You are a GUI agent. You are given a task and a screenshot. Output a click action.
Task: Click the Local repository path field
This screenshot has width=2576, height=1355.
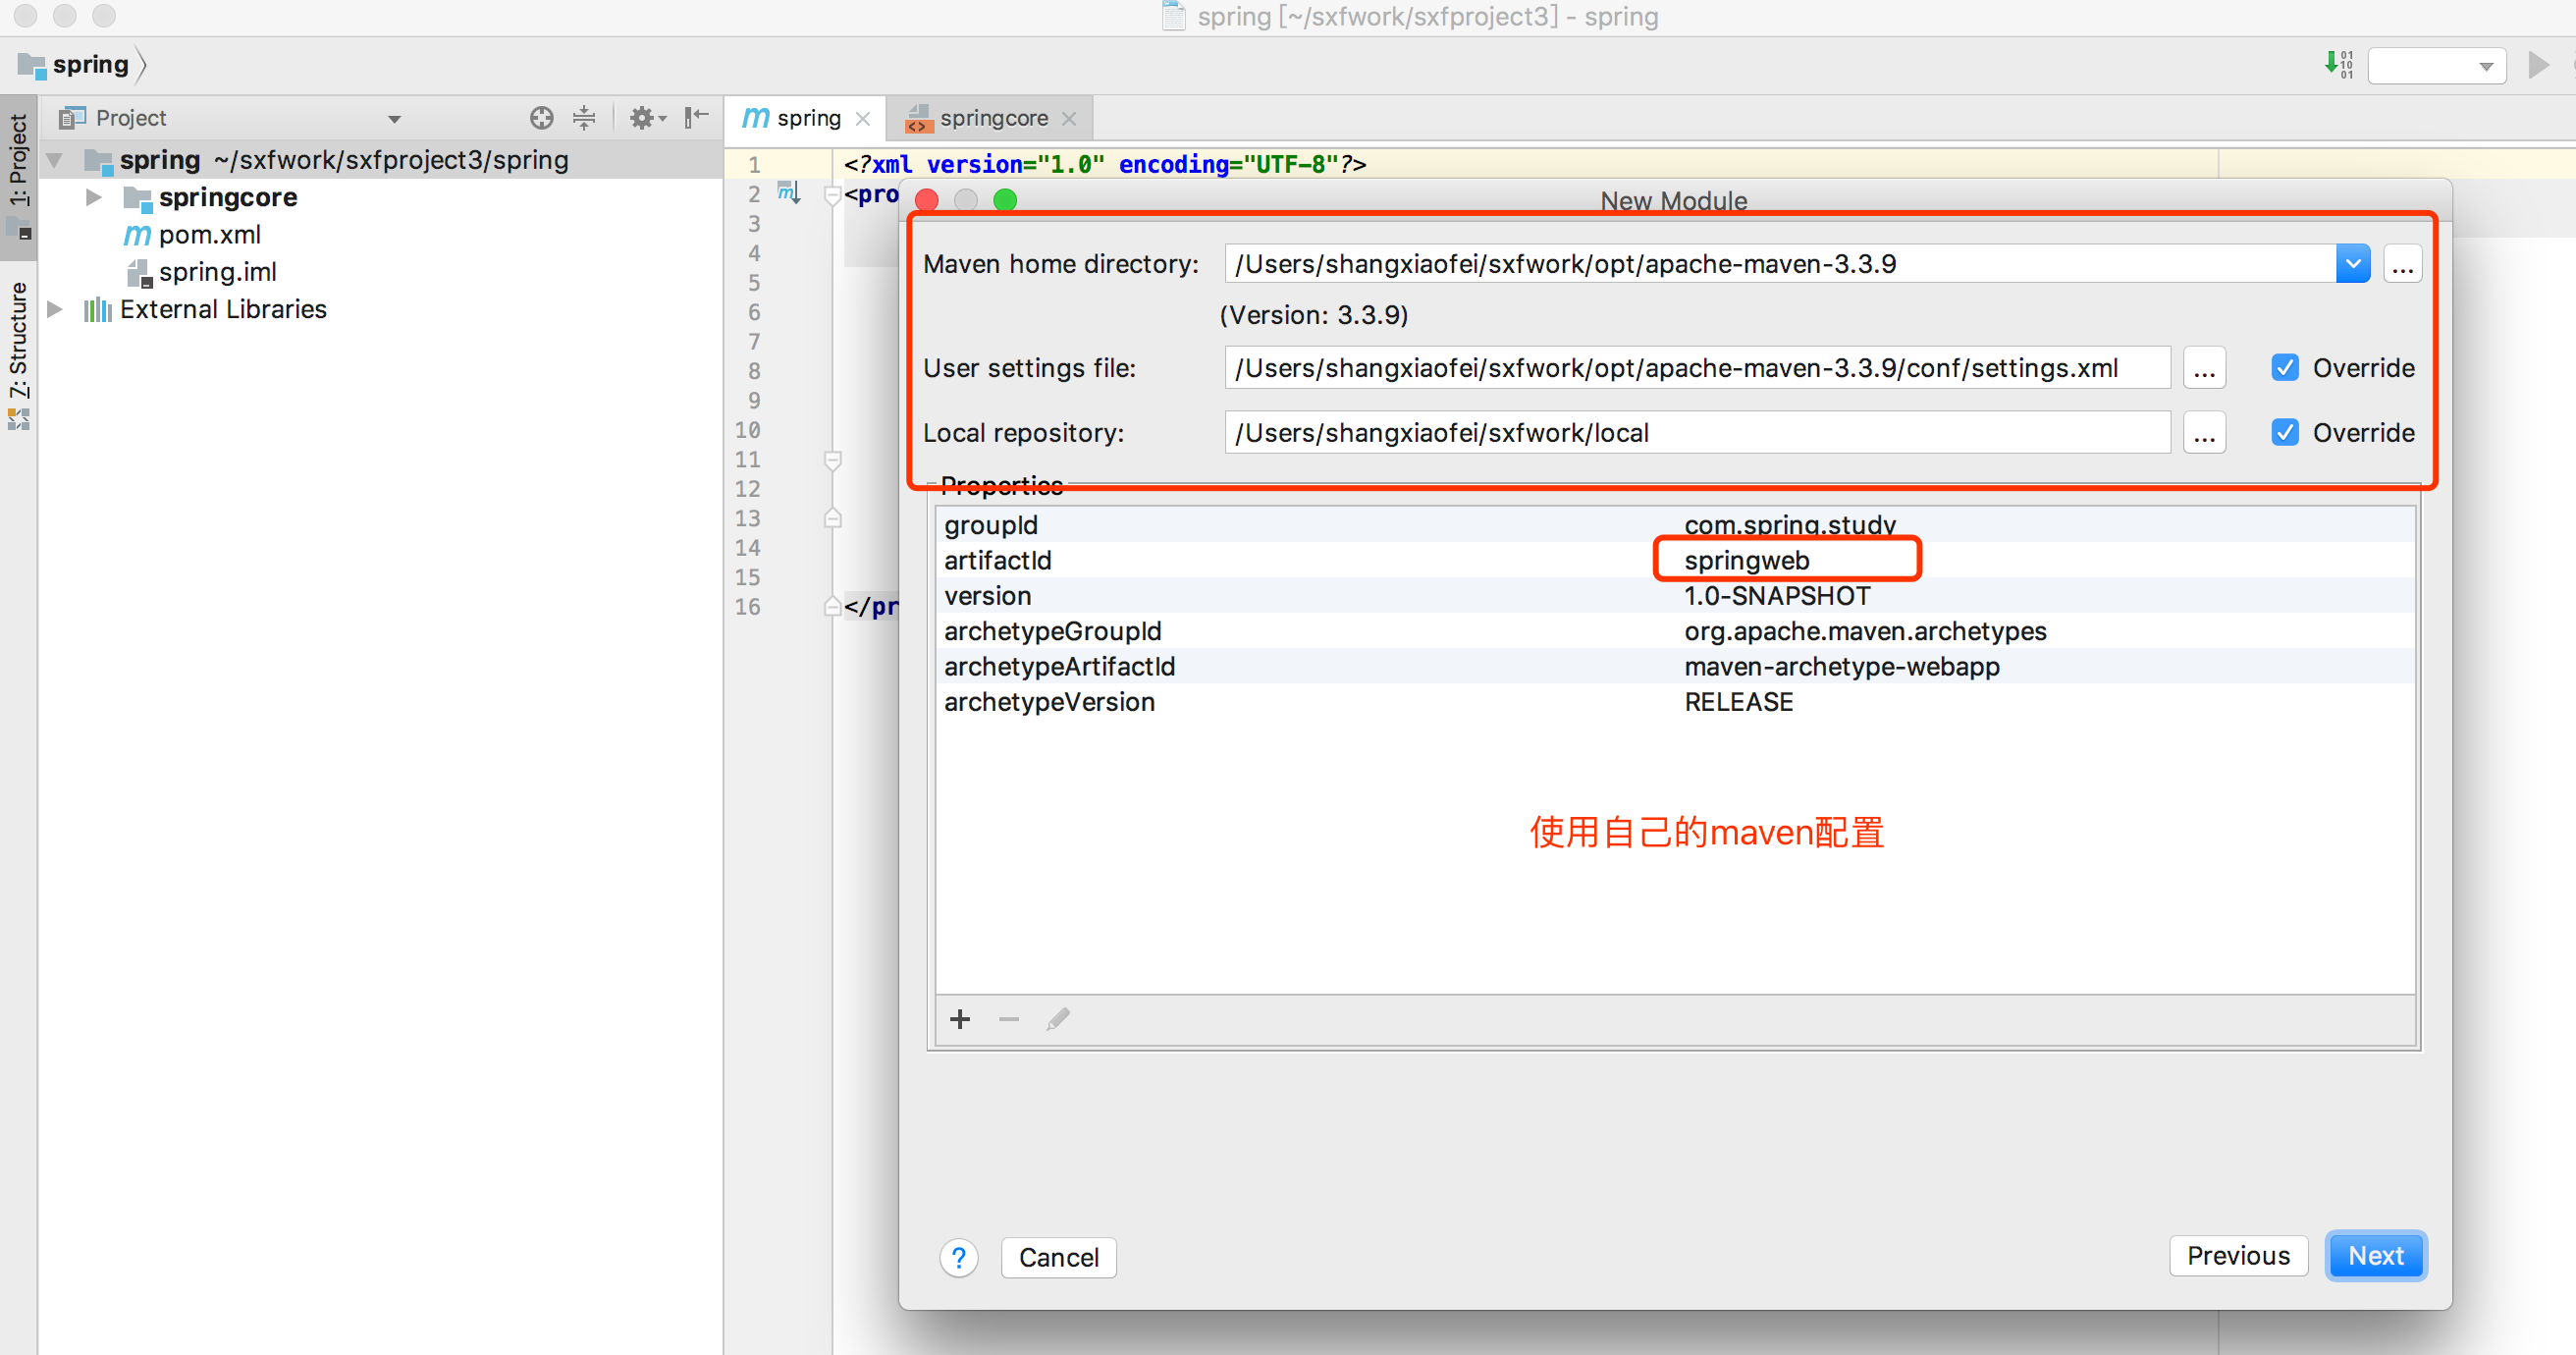pos(1696,433)
